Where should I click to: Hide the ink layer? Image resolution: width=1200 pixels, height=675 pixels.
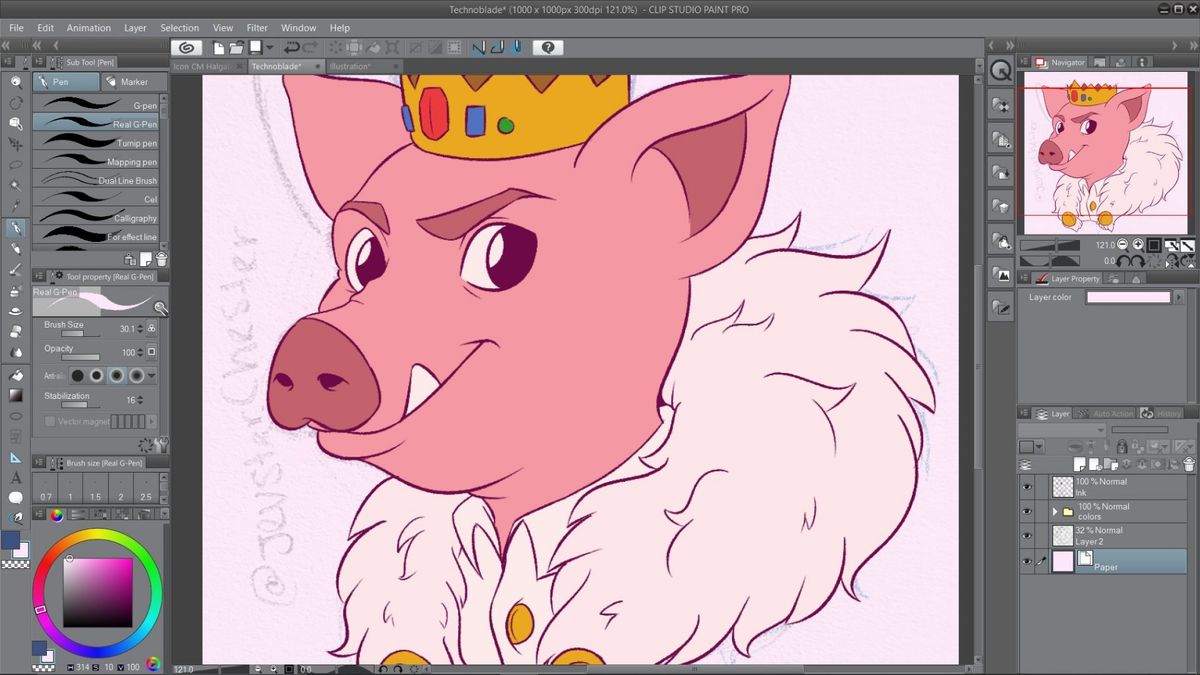coord(1026,487)
